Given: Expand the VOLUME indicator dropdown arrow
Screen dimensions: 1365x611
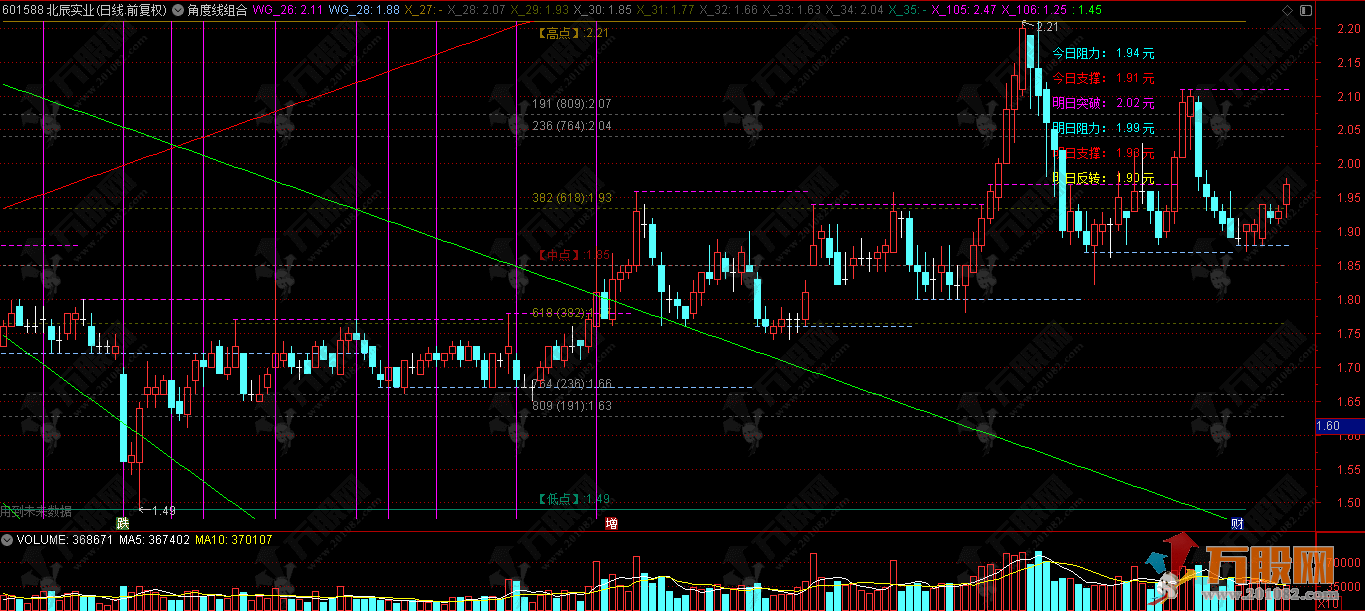Looking at the screenshot, I should click(7, 539).
